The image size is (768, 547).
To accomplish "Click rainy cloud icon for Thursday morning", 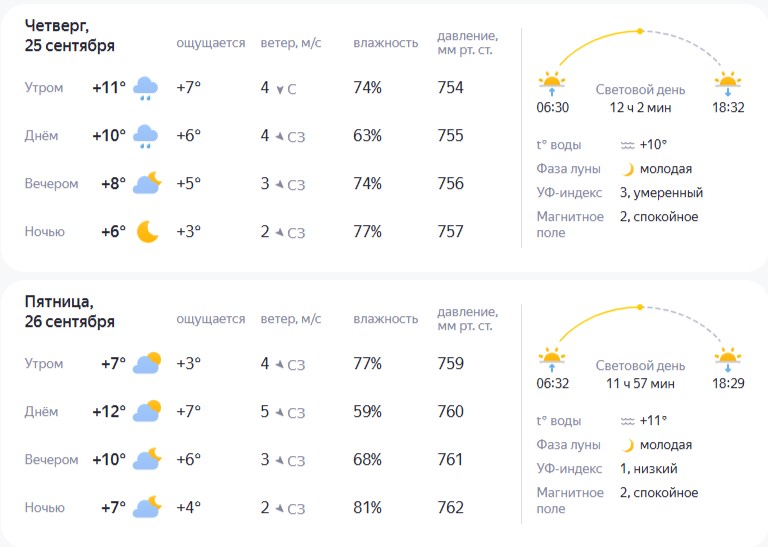I will click(145, 88).
